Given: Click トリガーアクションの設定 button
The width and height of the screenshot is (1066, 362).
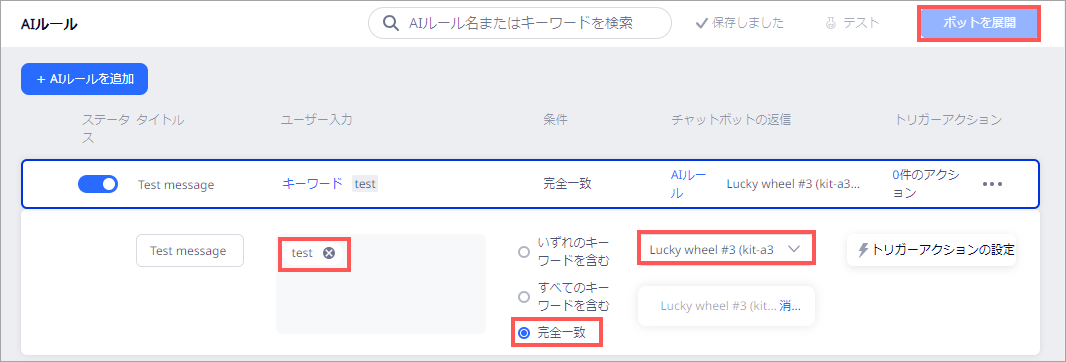Looking at the screenshot, I should [931, 250].
